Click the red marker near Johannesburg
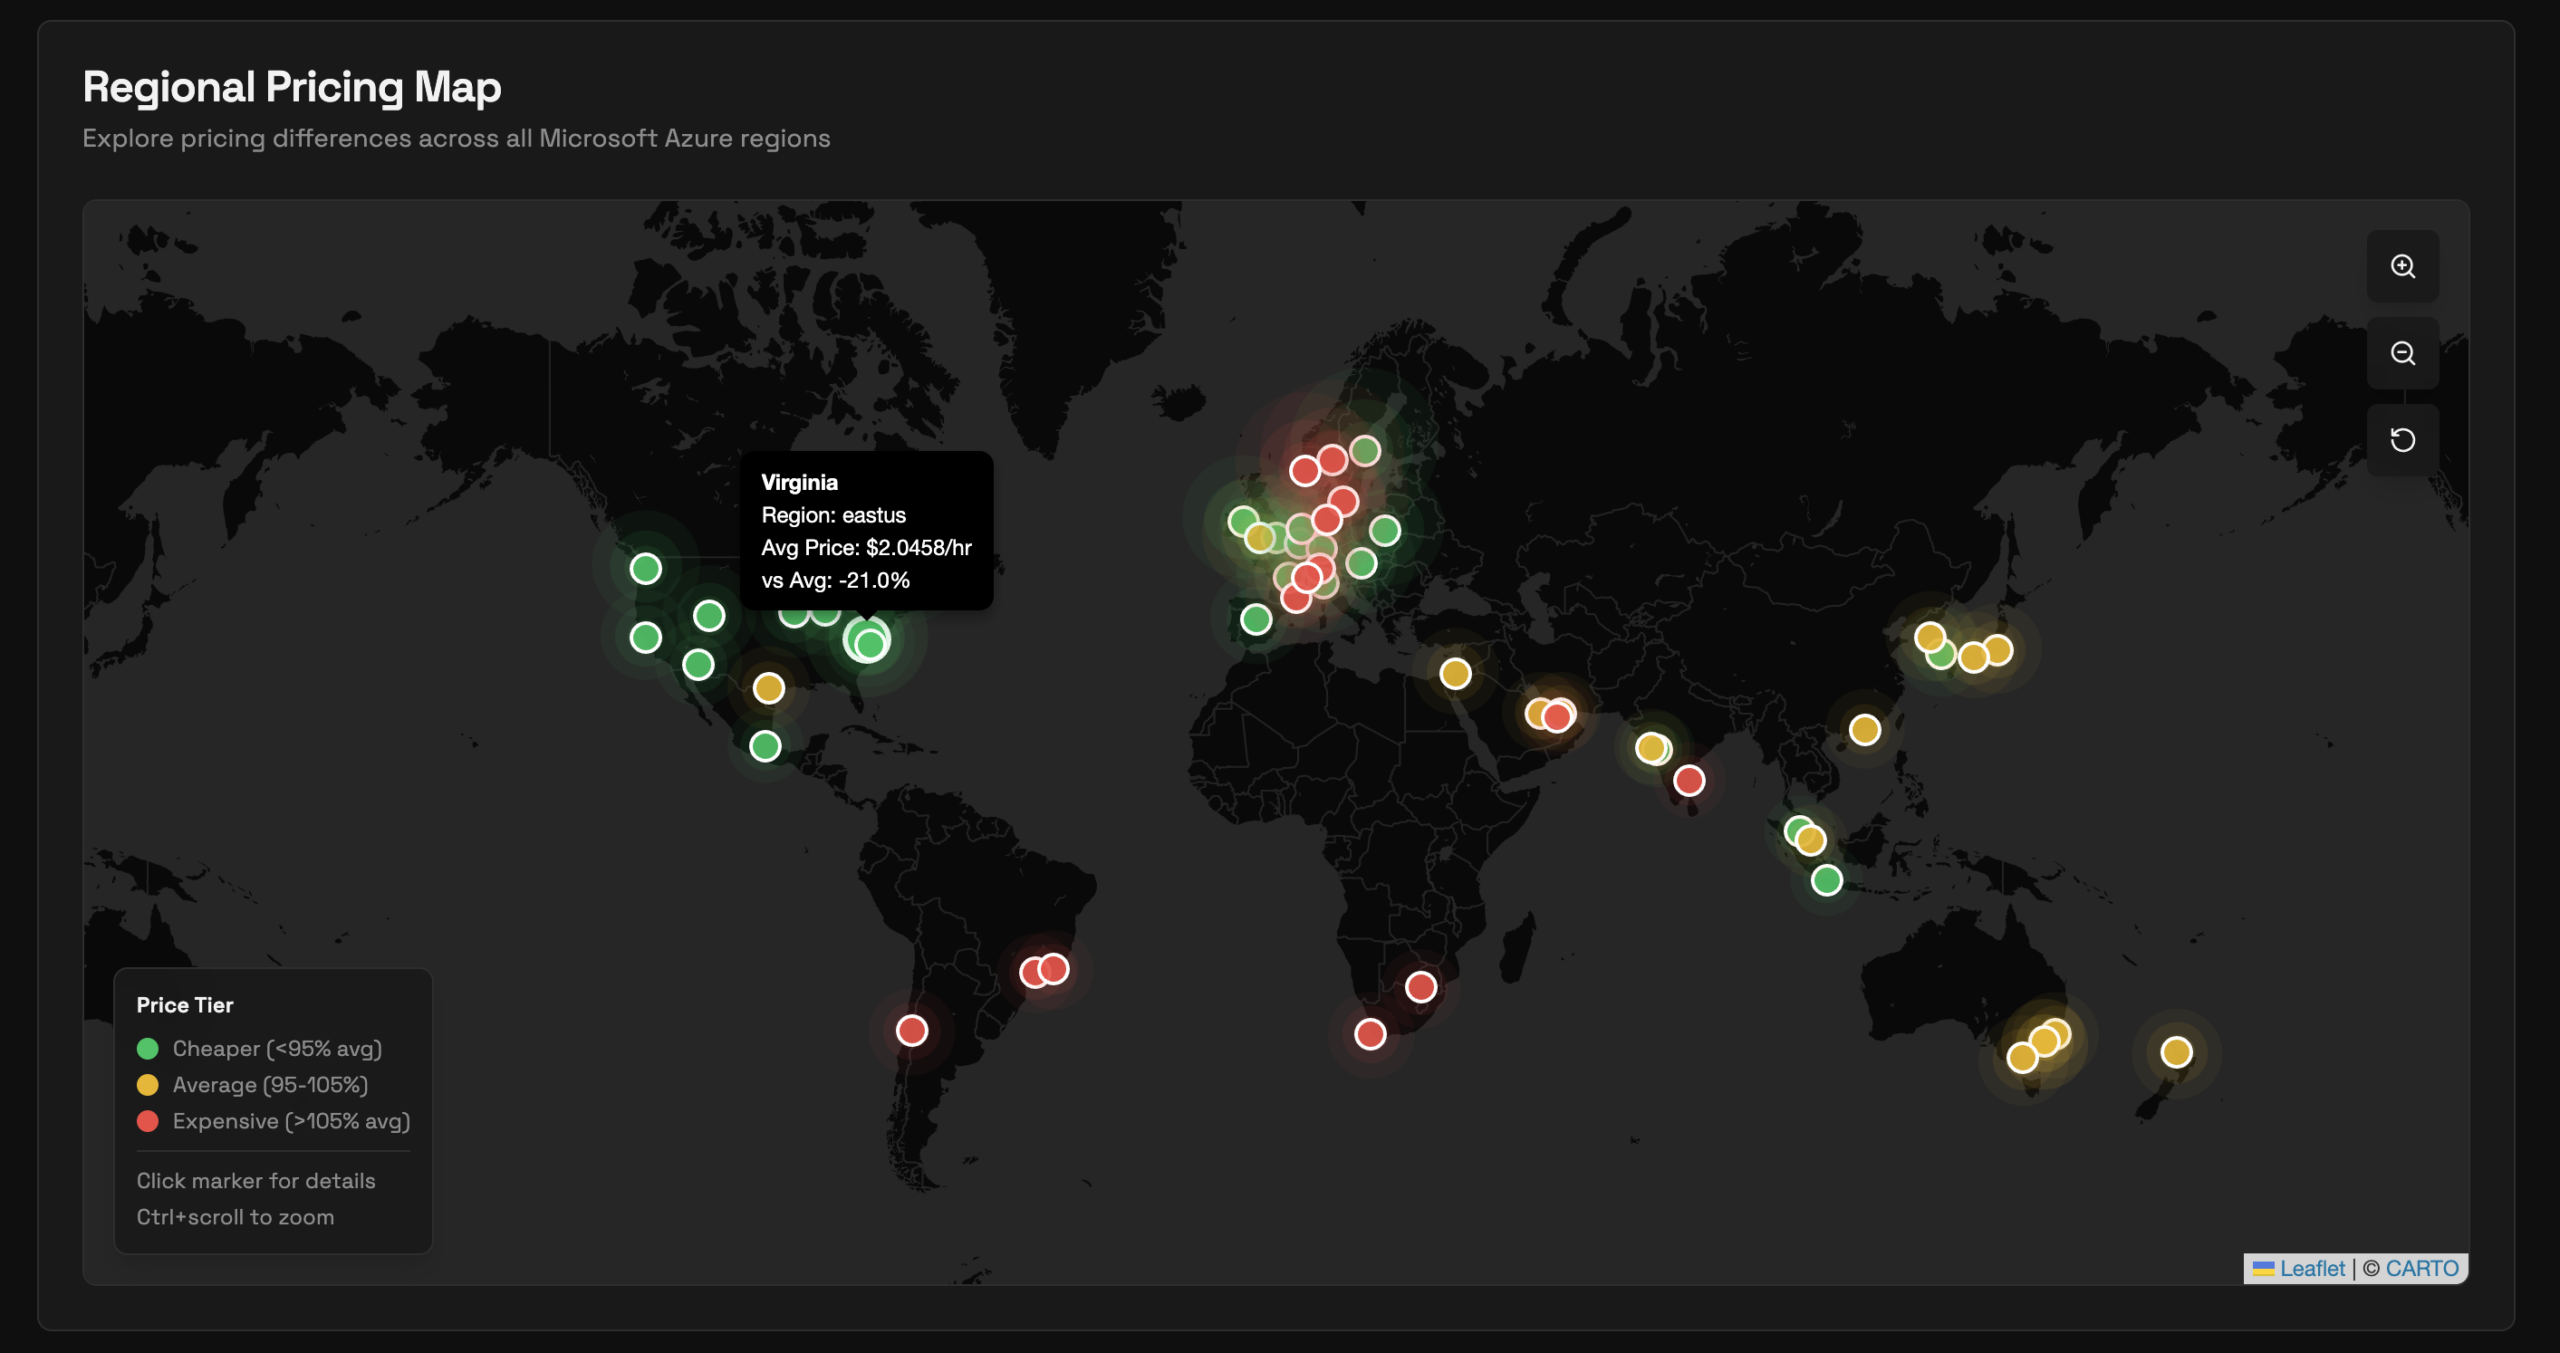 [x=1421, y=987]
